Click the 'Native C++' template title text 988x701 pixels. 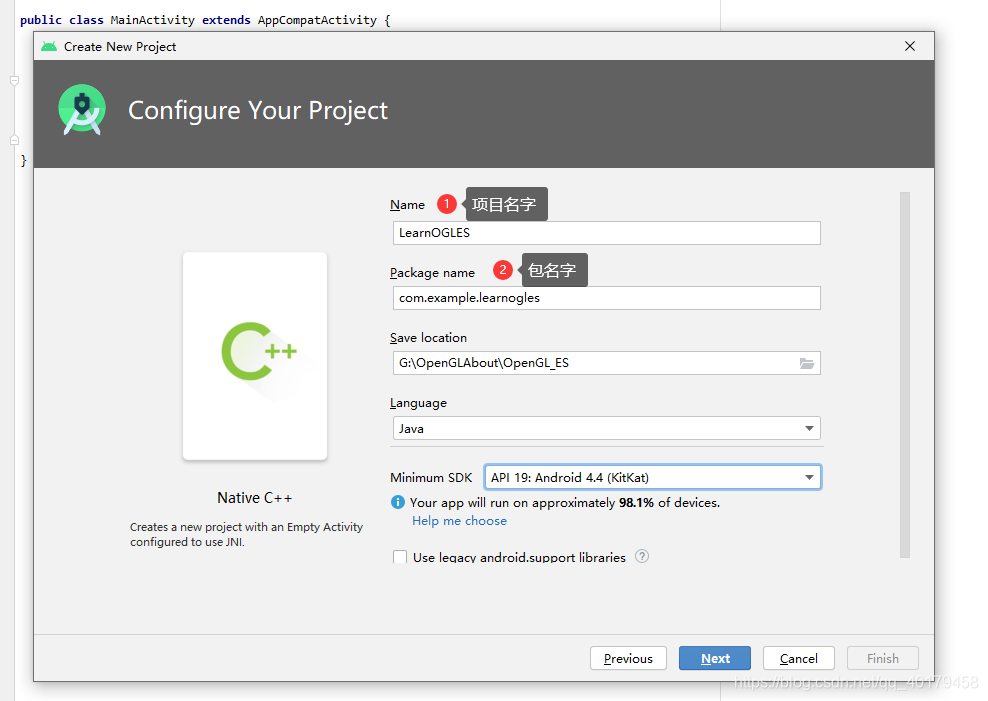click(x=255, y=498)
